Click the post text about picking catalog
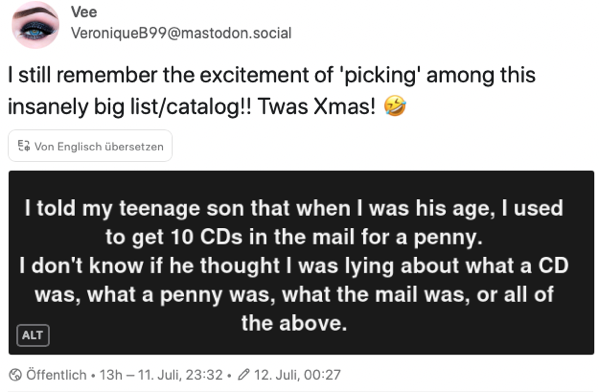The image size is (599, 392). pyautogui.click(x=272, y=90)
